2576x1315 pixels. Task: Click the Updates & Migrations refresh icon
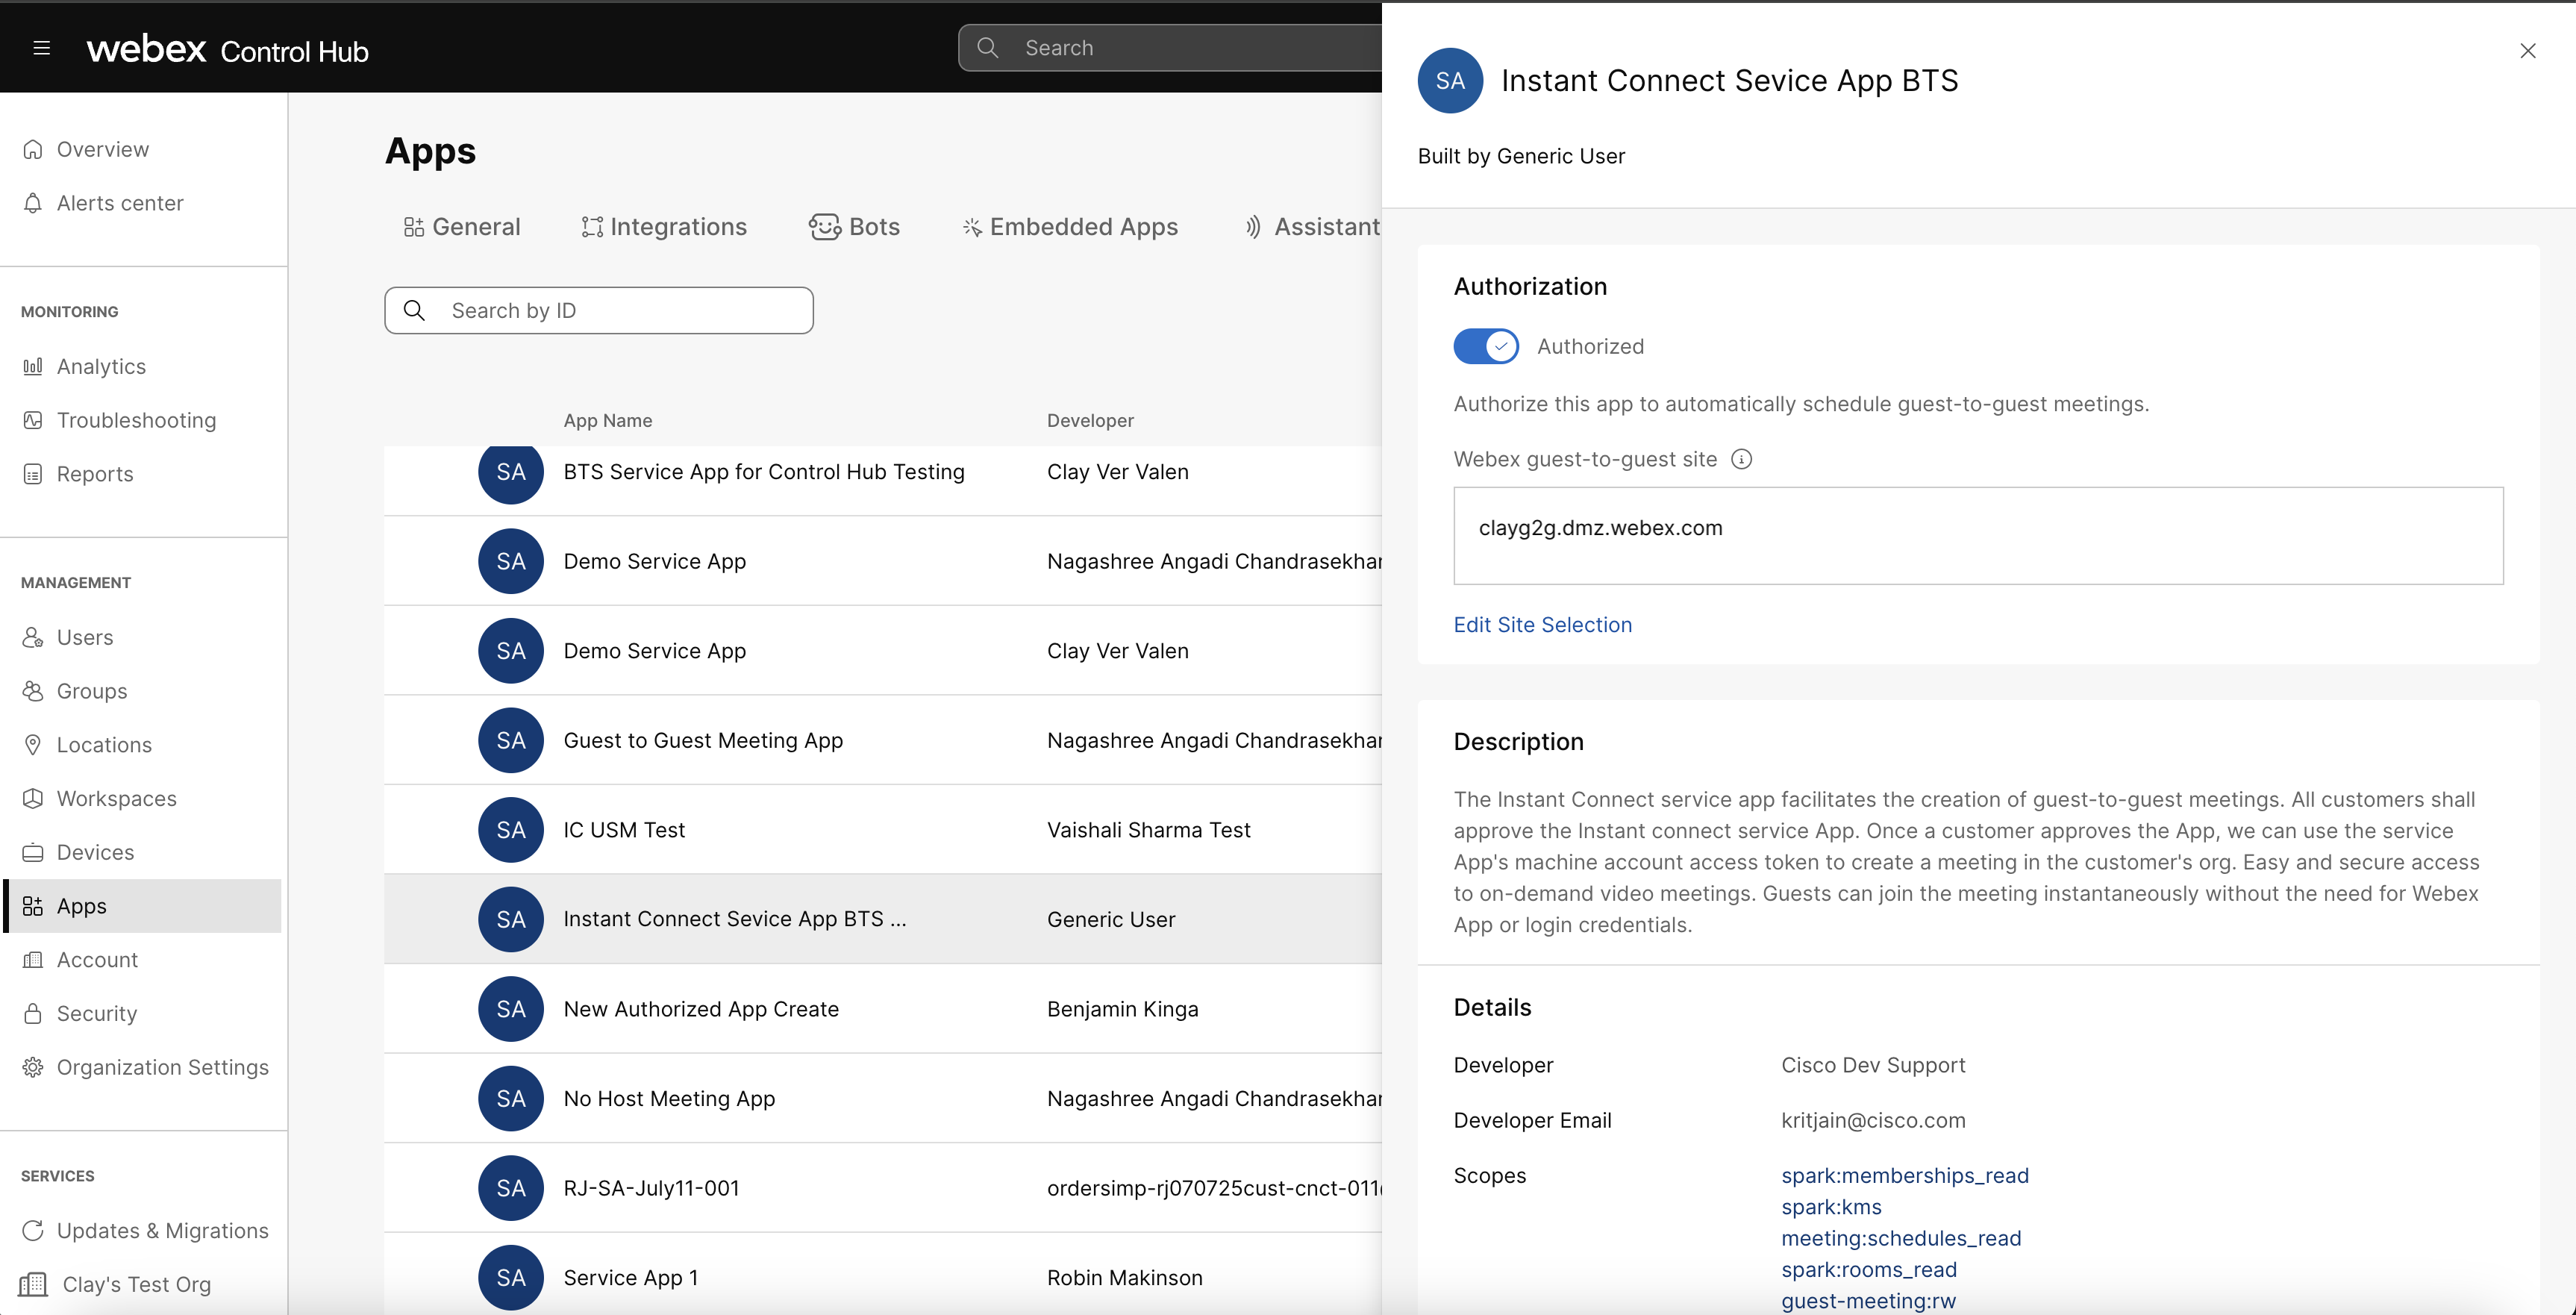pyautogui.click(x=33, y=1230)
